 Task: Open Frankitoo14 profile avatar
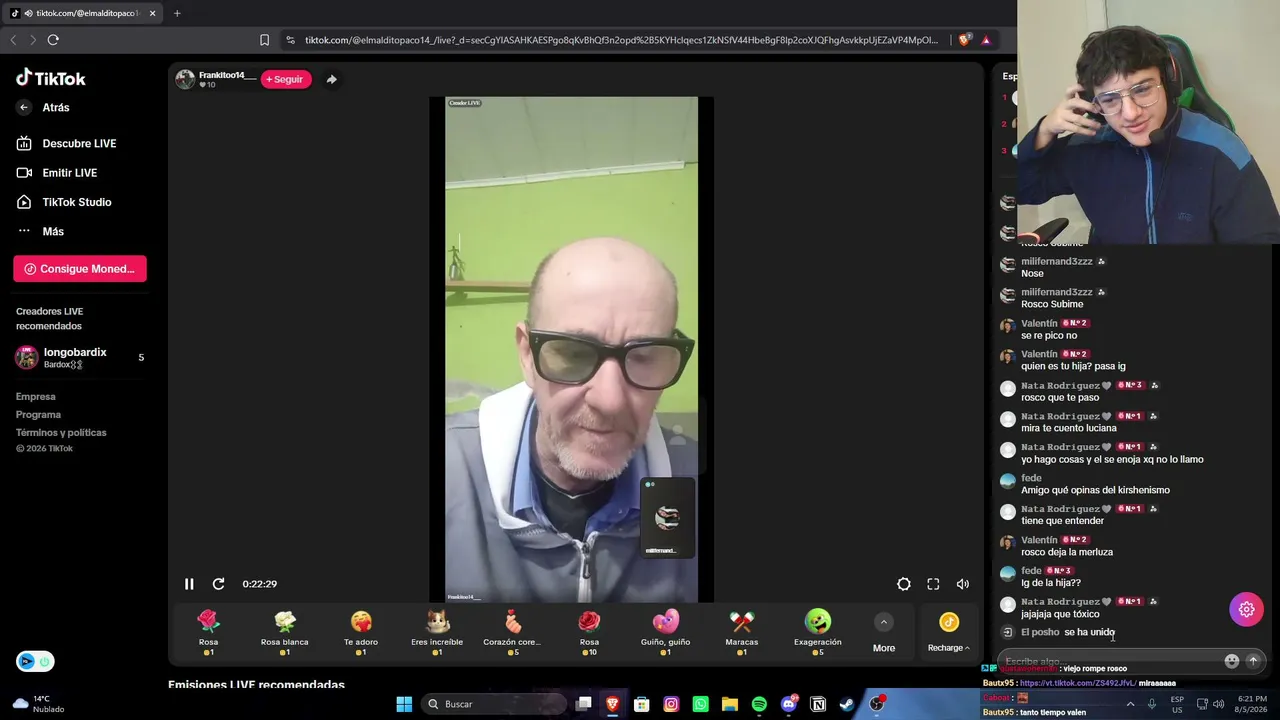coord(185,80)
